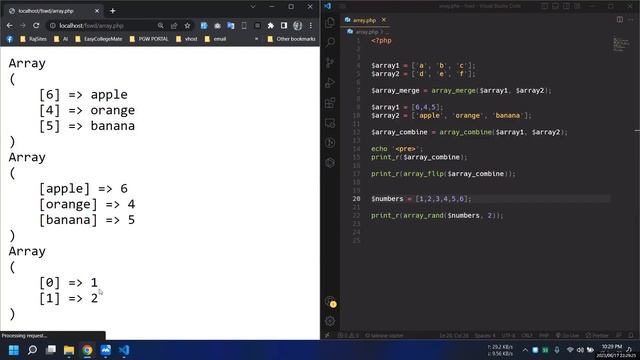Click PHP language mode in status bar
The image size is (640, 360).
pyautogui.click(x=544, y=336)
